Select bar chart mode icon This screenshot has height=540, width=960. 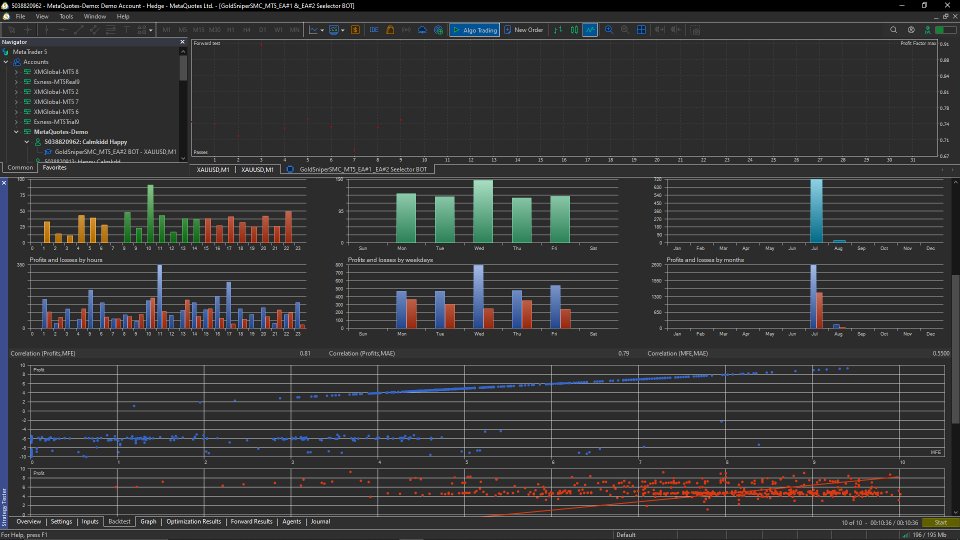558,30
